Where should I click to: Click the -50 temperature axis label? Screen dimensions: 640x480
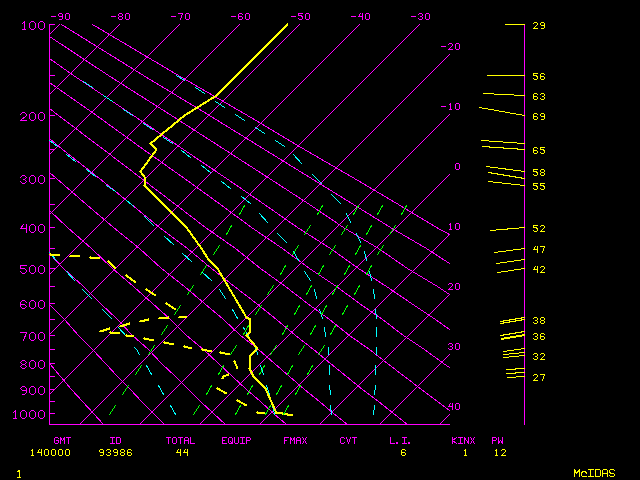(x=300, y=17)
